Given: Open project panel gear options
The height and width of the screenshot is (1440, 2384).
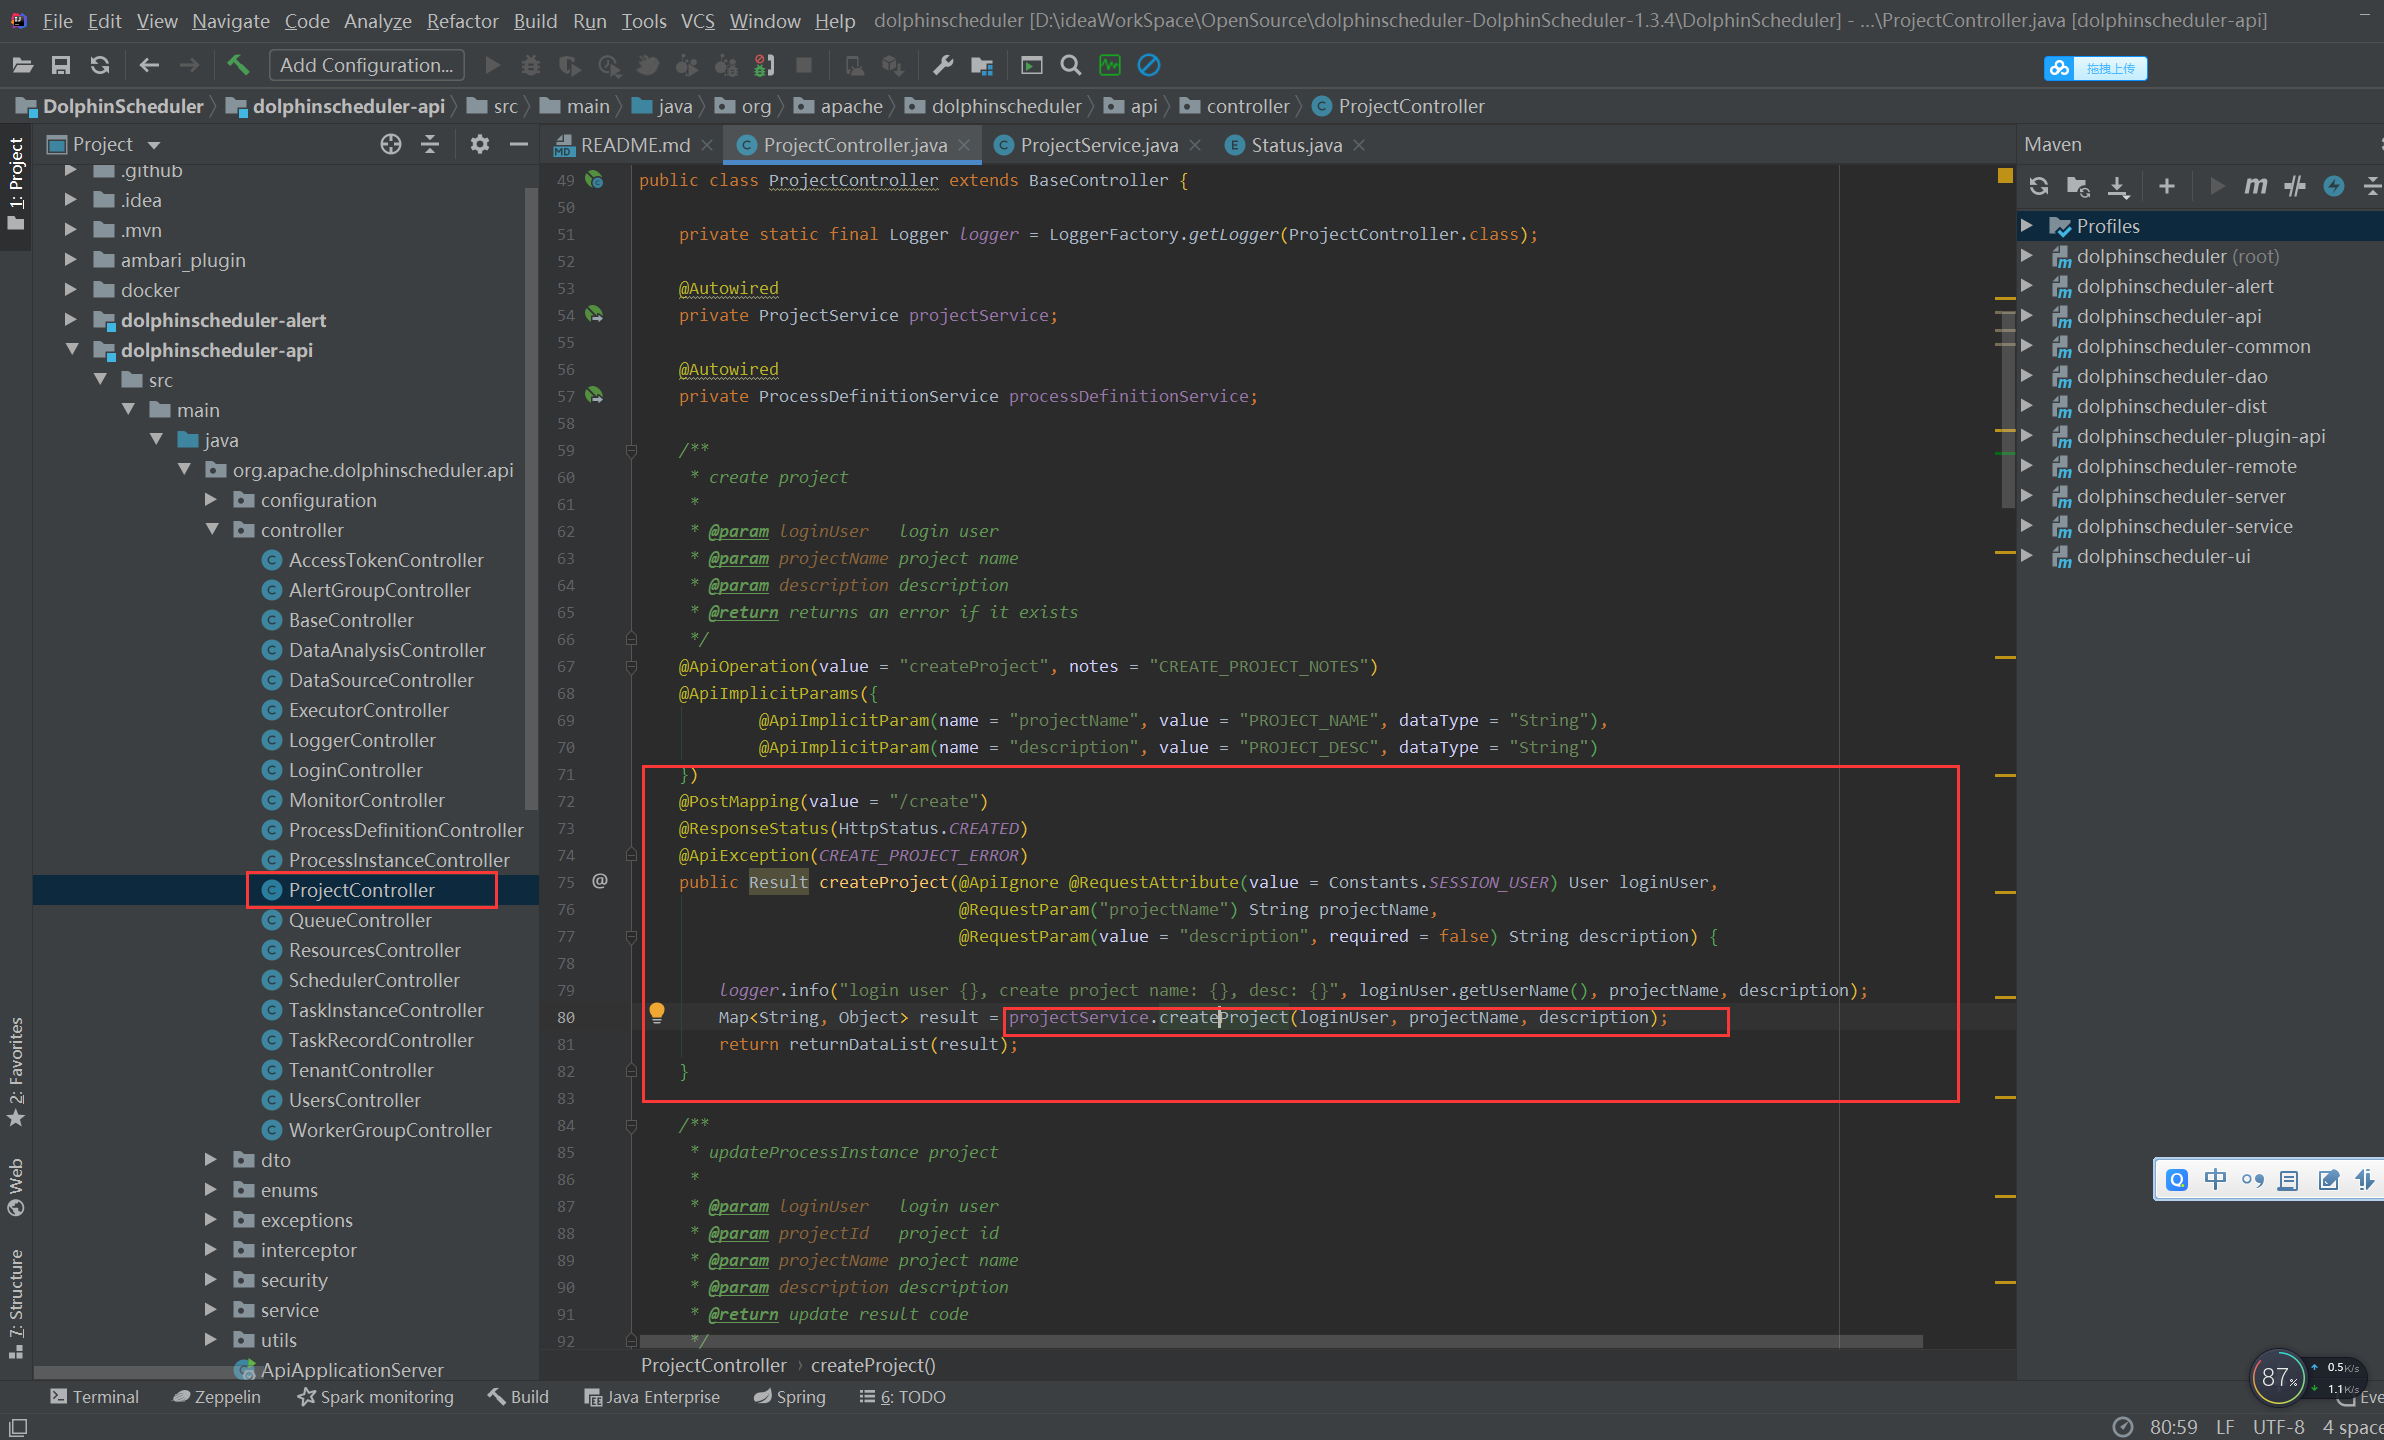Looking at the screenshot, I should coord(480,144).
